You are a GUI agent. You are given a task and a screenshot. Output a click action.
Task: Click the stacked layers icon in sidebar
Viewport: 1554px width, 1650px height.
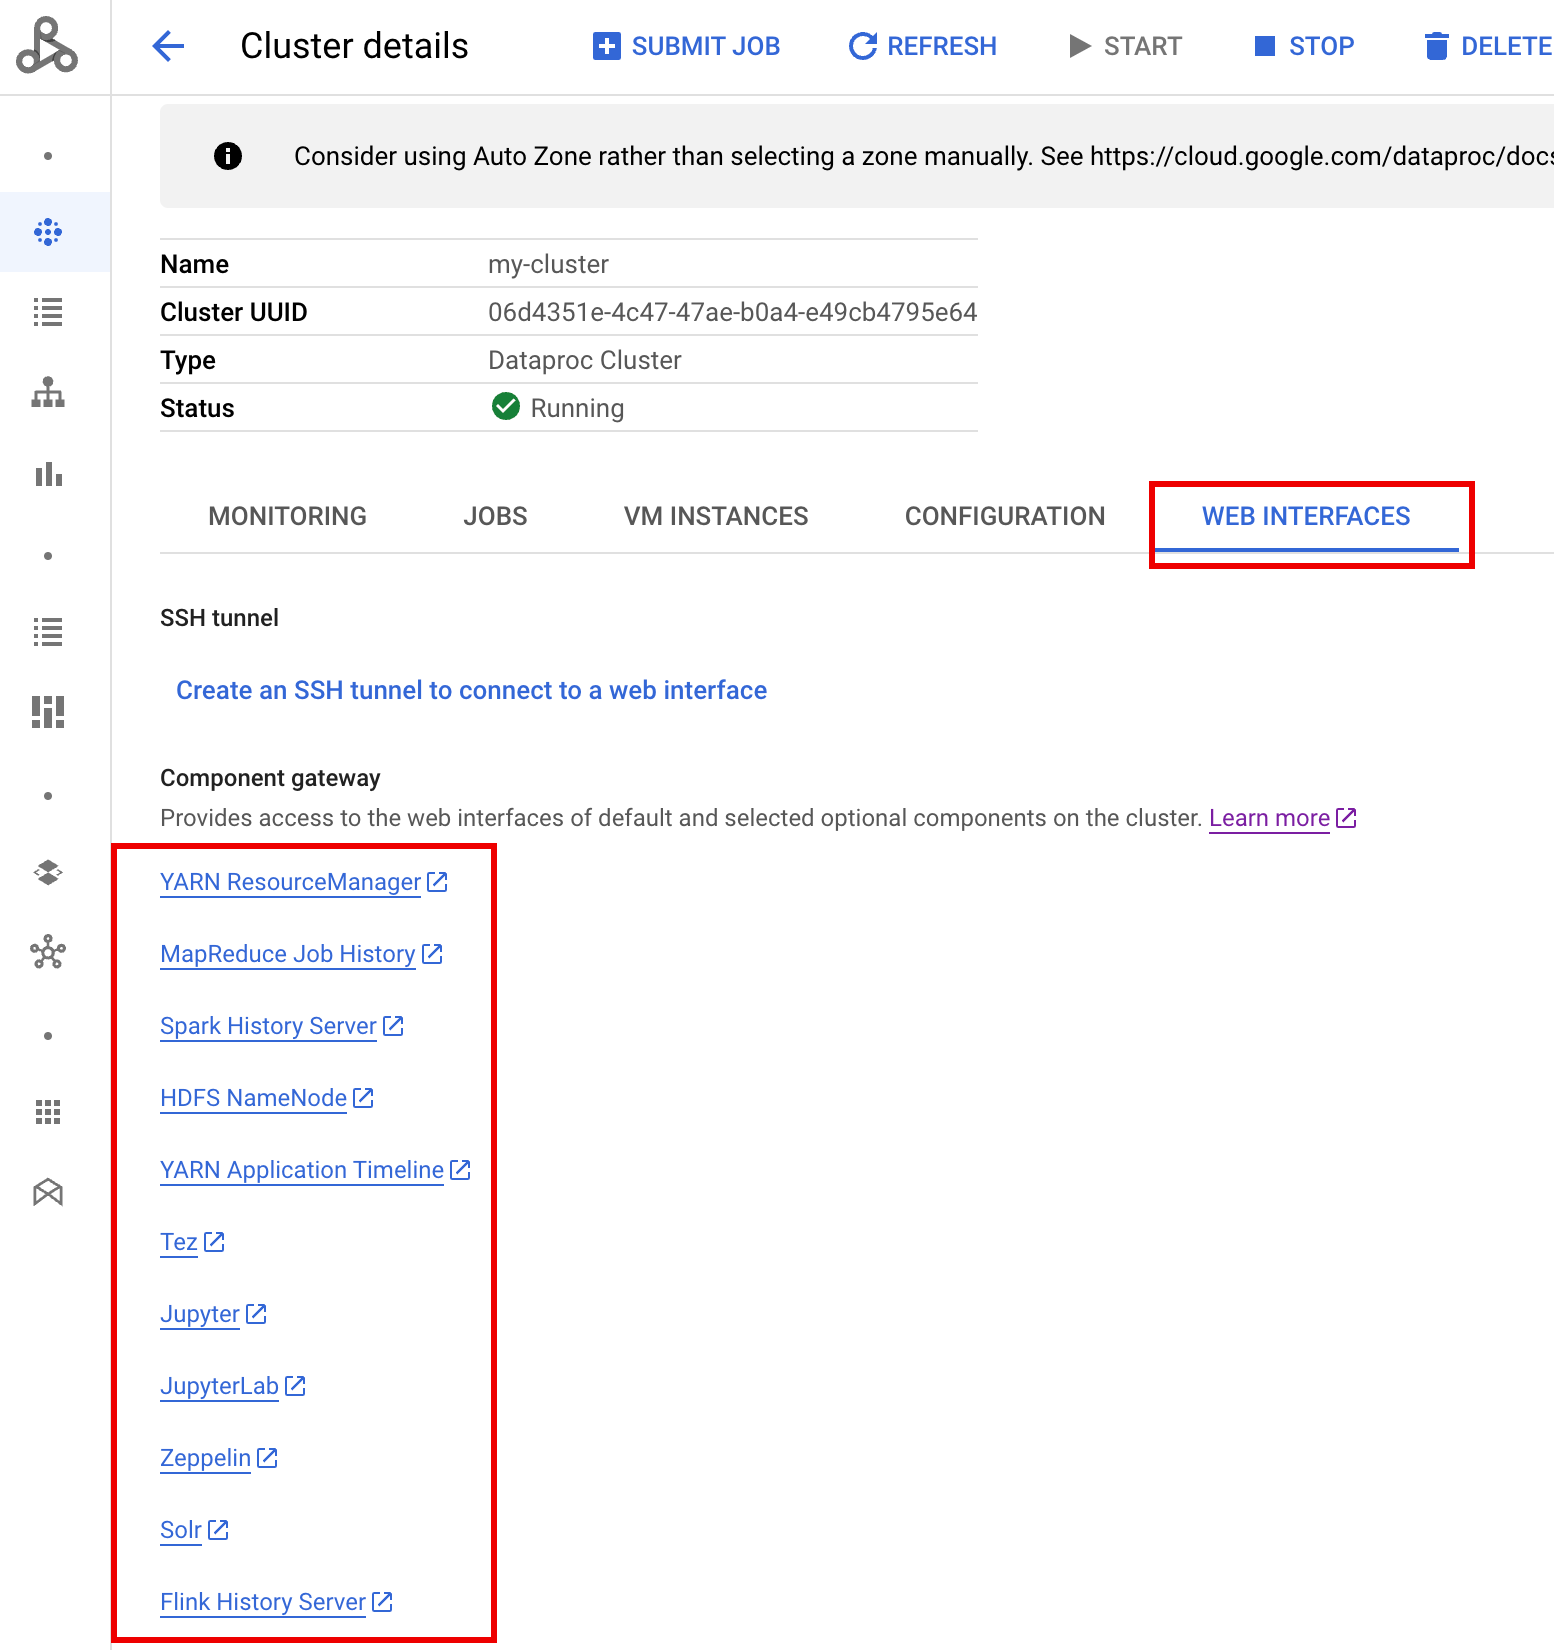48,873
